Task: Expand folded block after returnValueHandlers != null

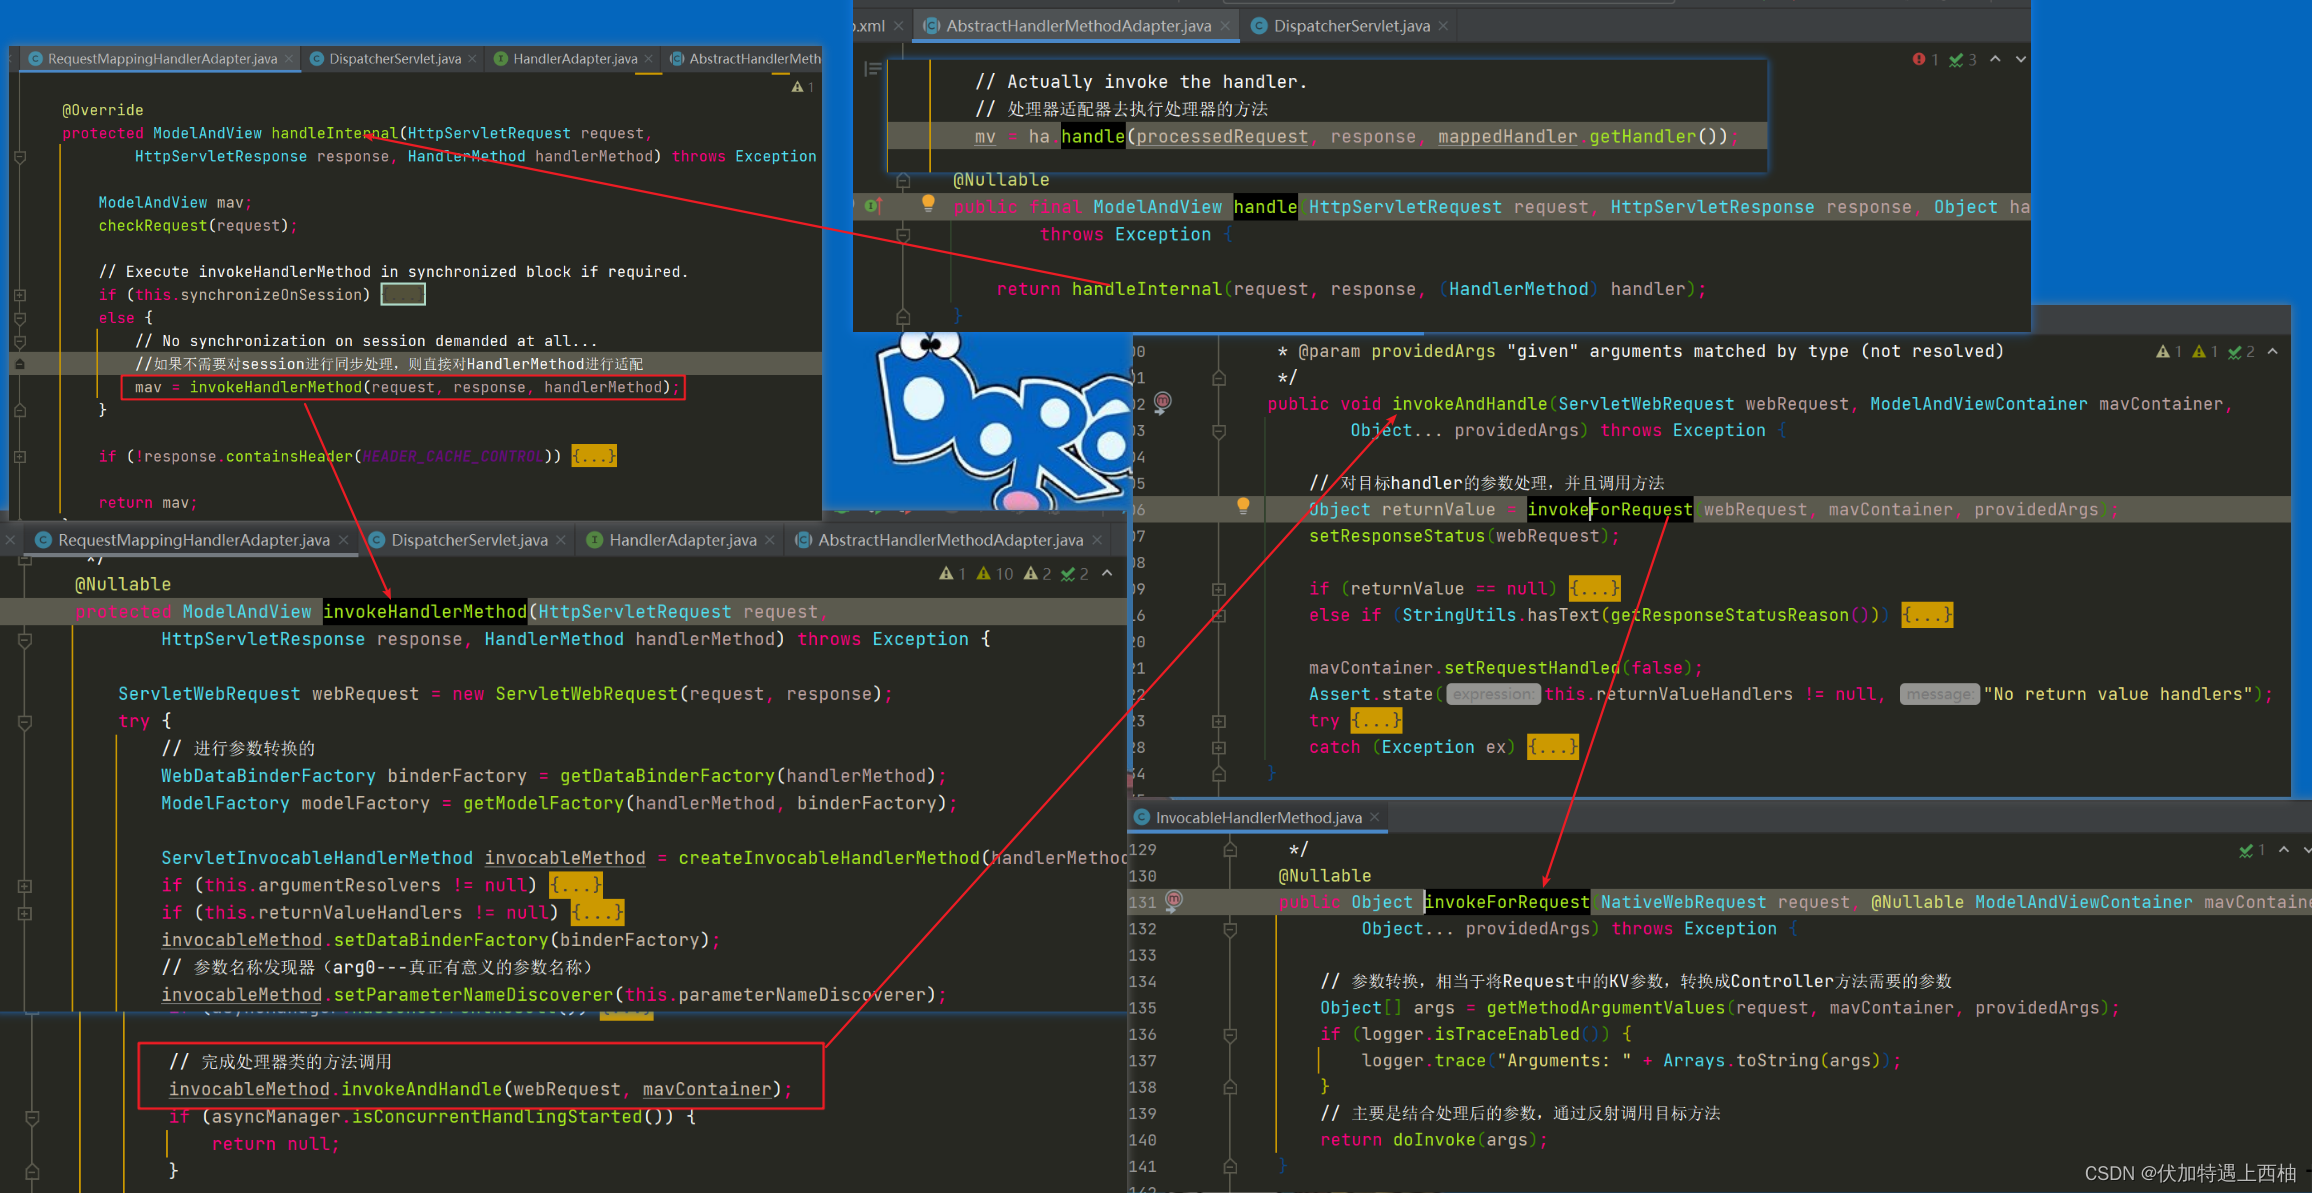Action: [598, 912]
